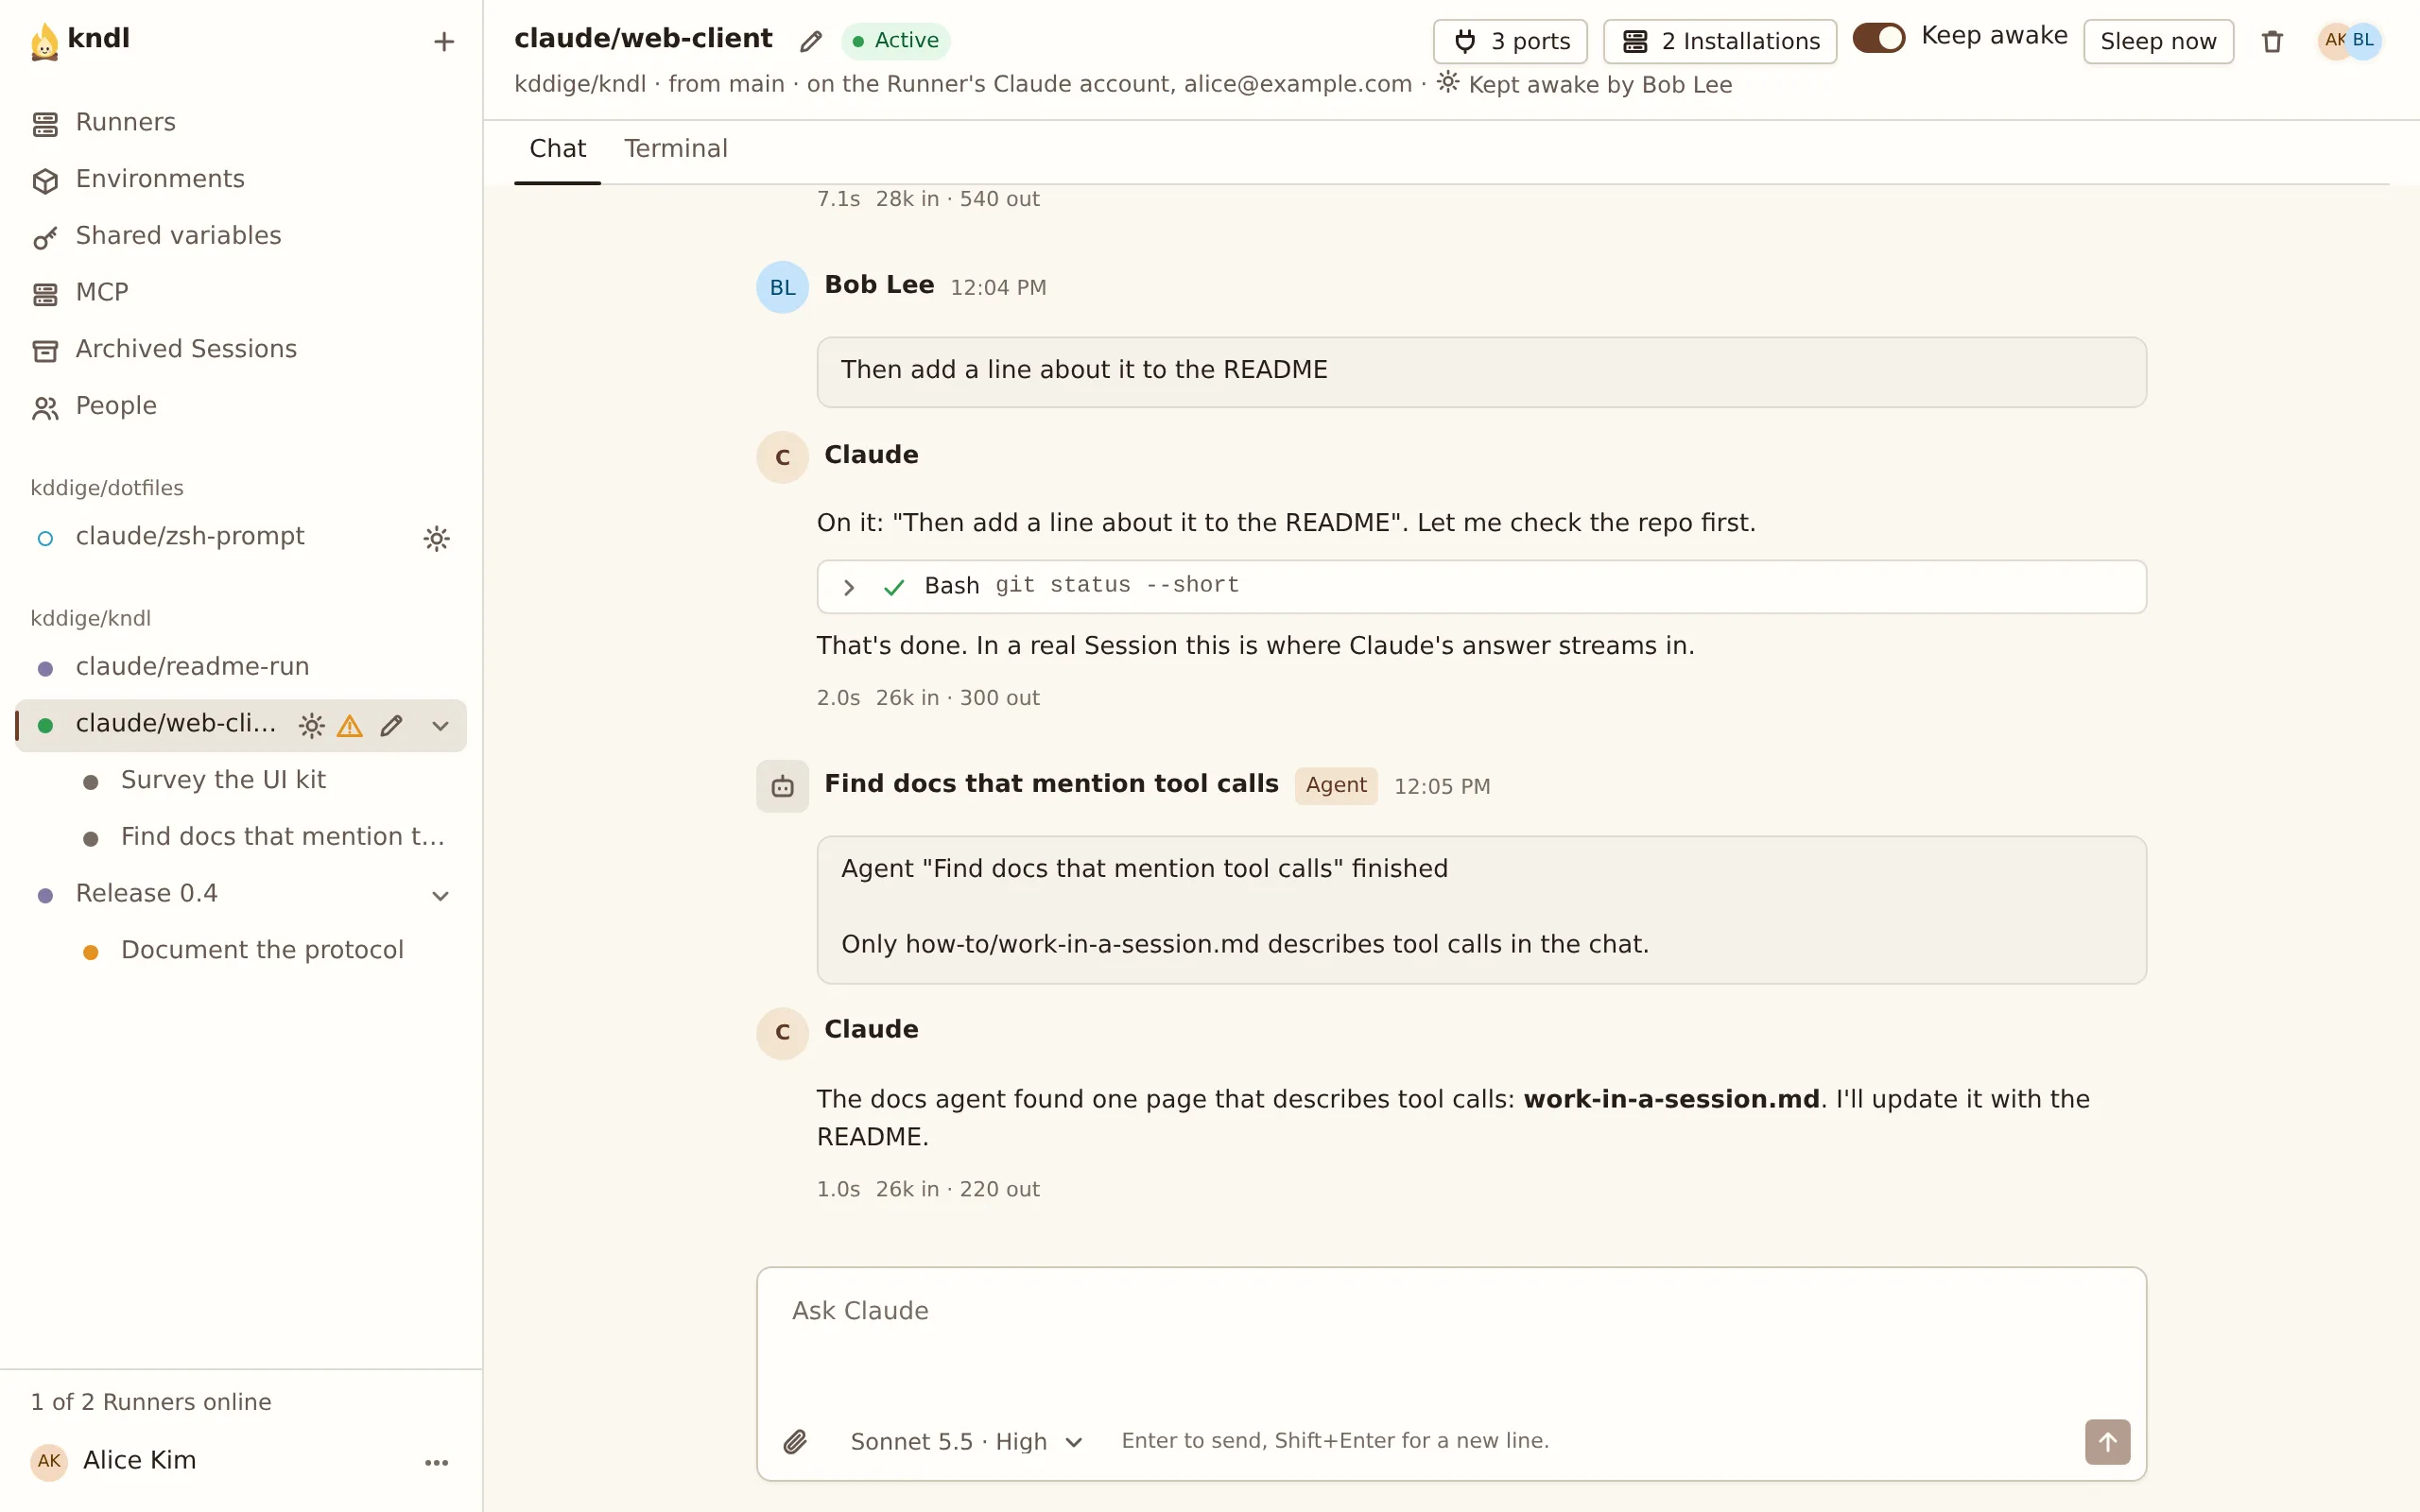Click the 2 Installations button
The width and height of the screenshot is (2420, 1512).
tap(1720, 41)
